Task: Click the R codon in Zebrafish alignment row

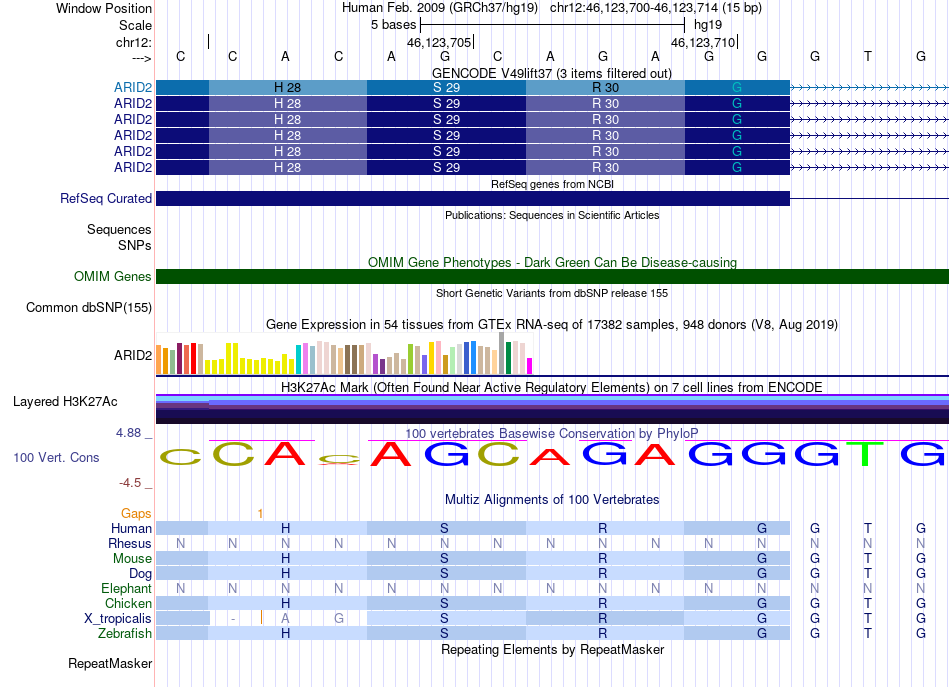Action: 603,633
